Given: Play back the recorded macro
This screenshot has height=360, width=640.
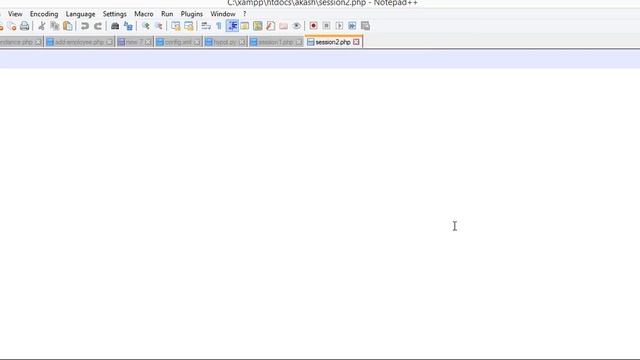Looking at the screenshot, I should pos(339,26).
